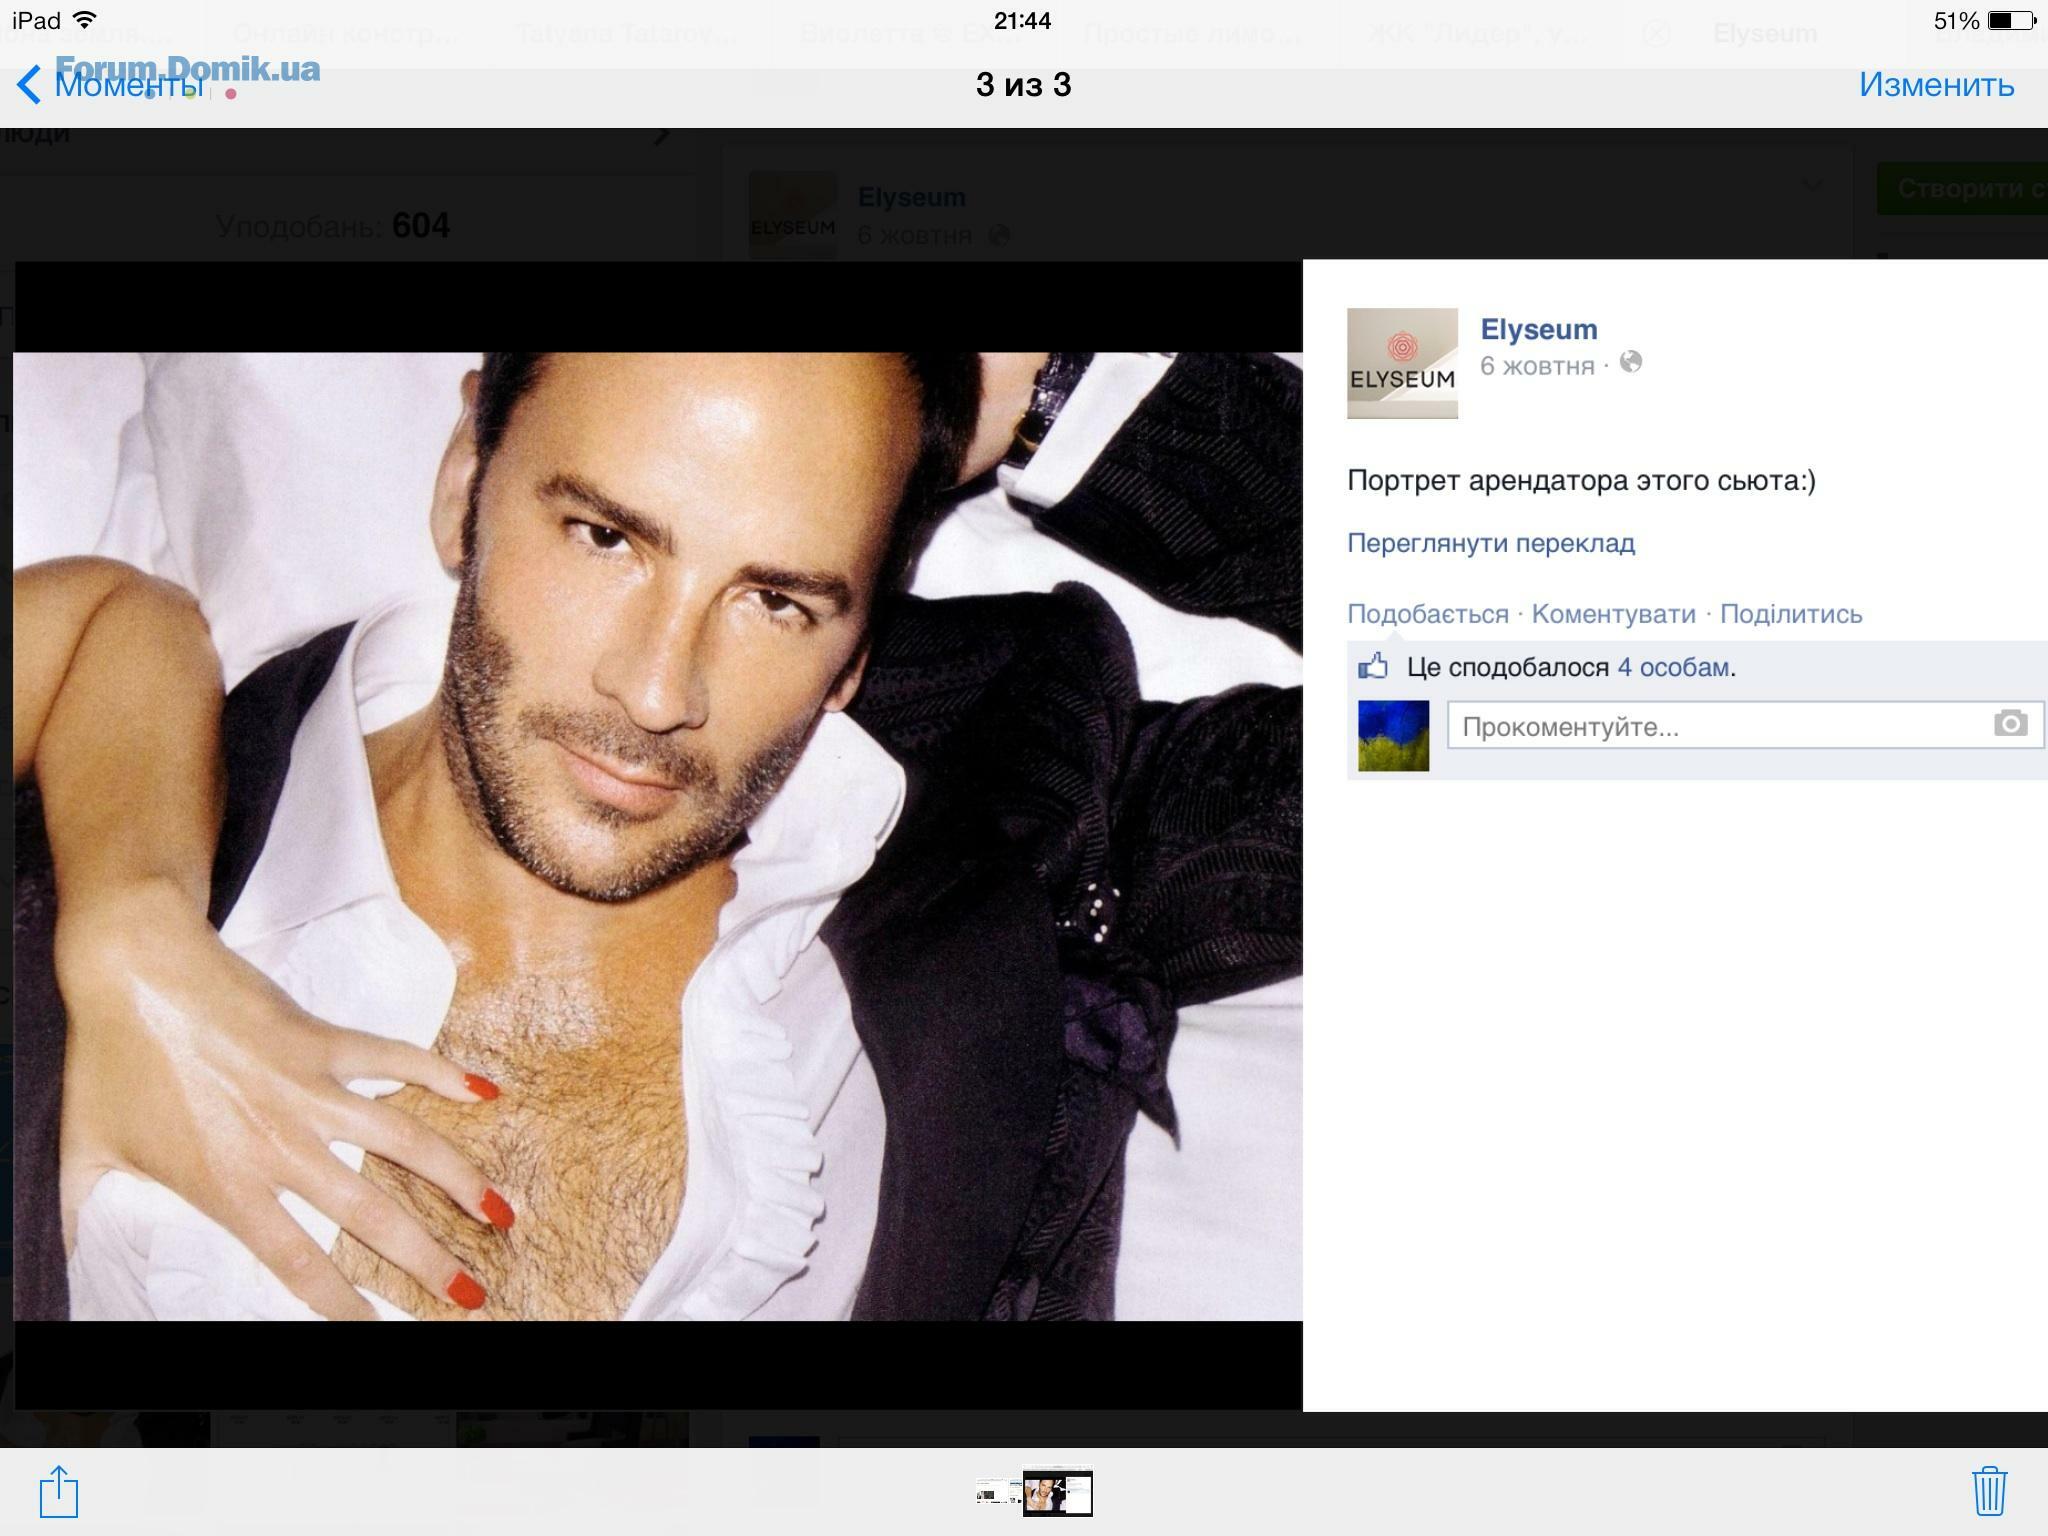Share the post via Поділитись
2048x1536 pixels.
[x=1790, y=614]
